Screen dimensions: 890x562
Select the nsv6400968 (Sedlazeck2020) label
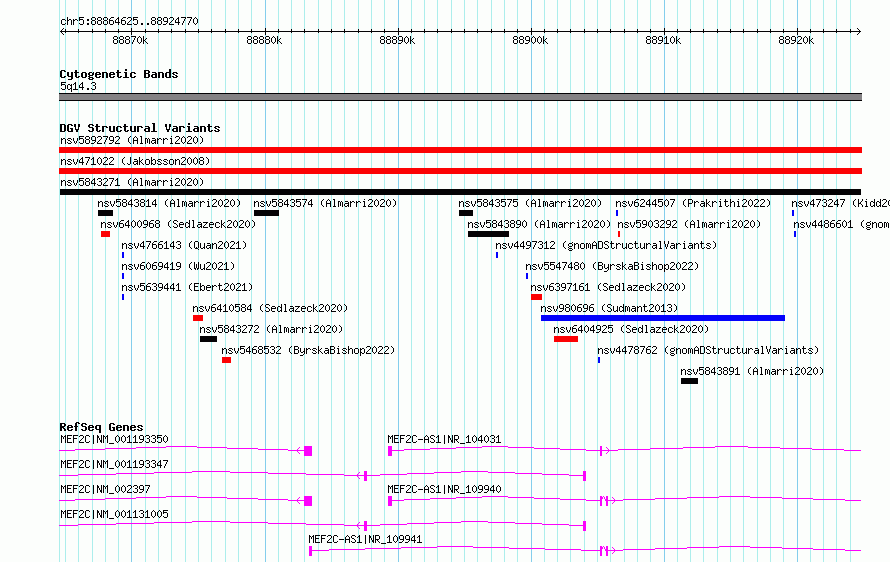[x=178, y=224]
